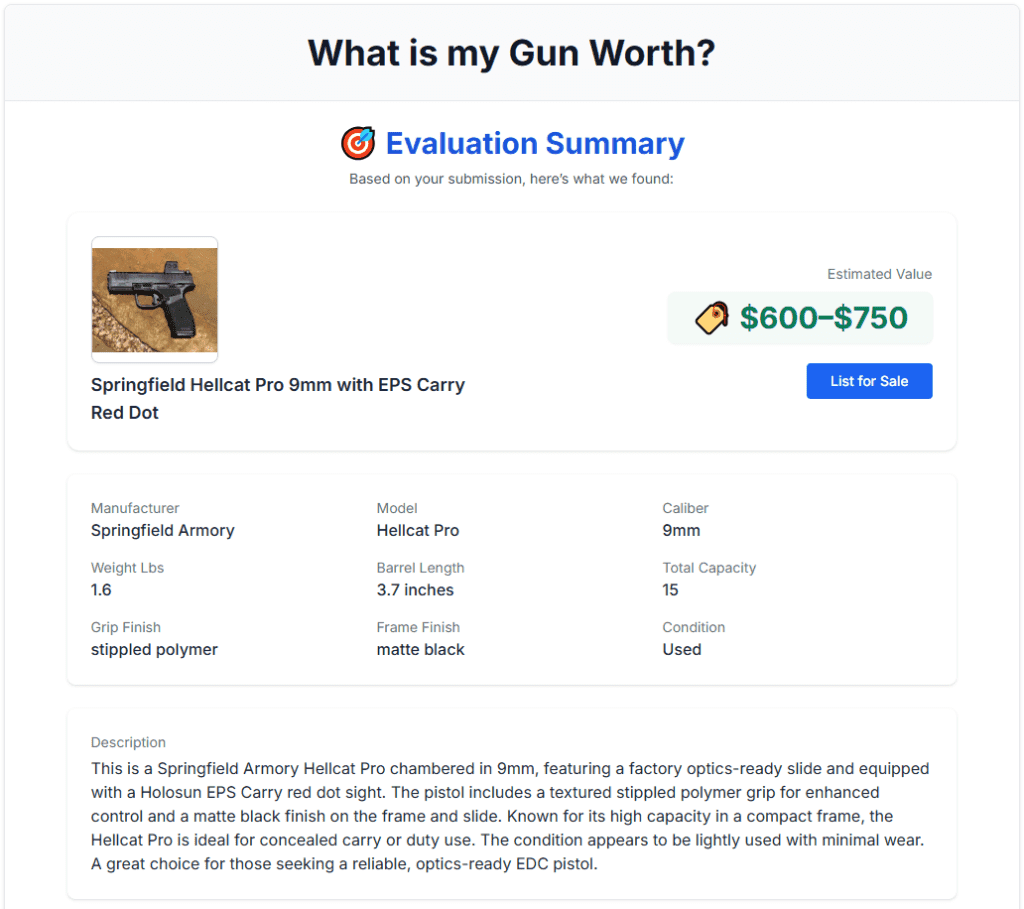This screenshot has height=909, width=1024.
Task: Click the price tag icon
Action: [711, 318]
